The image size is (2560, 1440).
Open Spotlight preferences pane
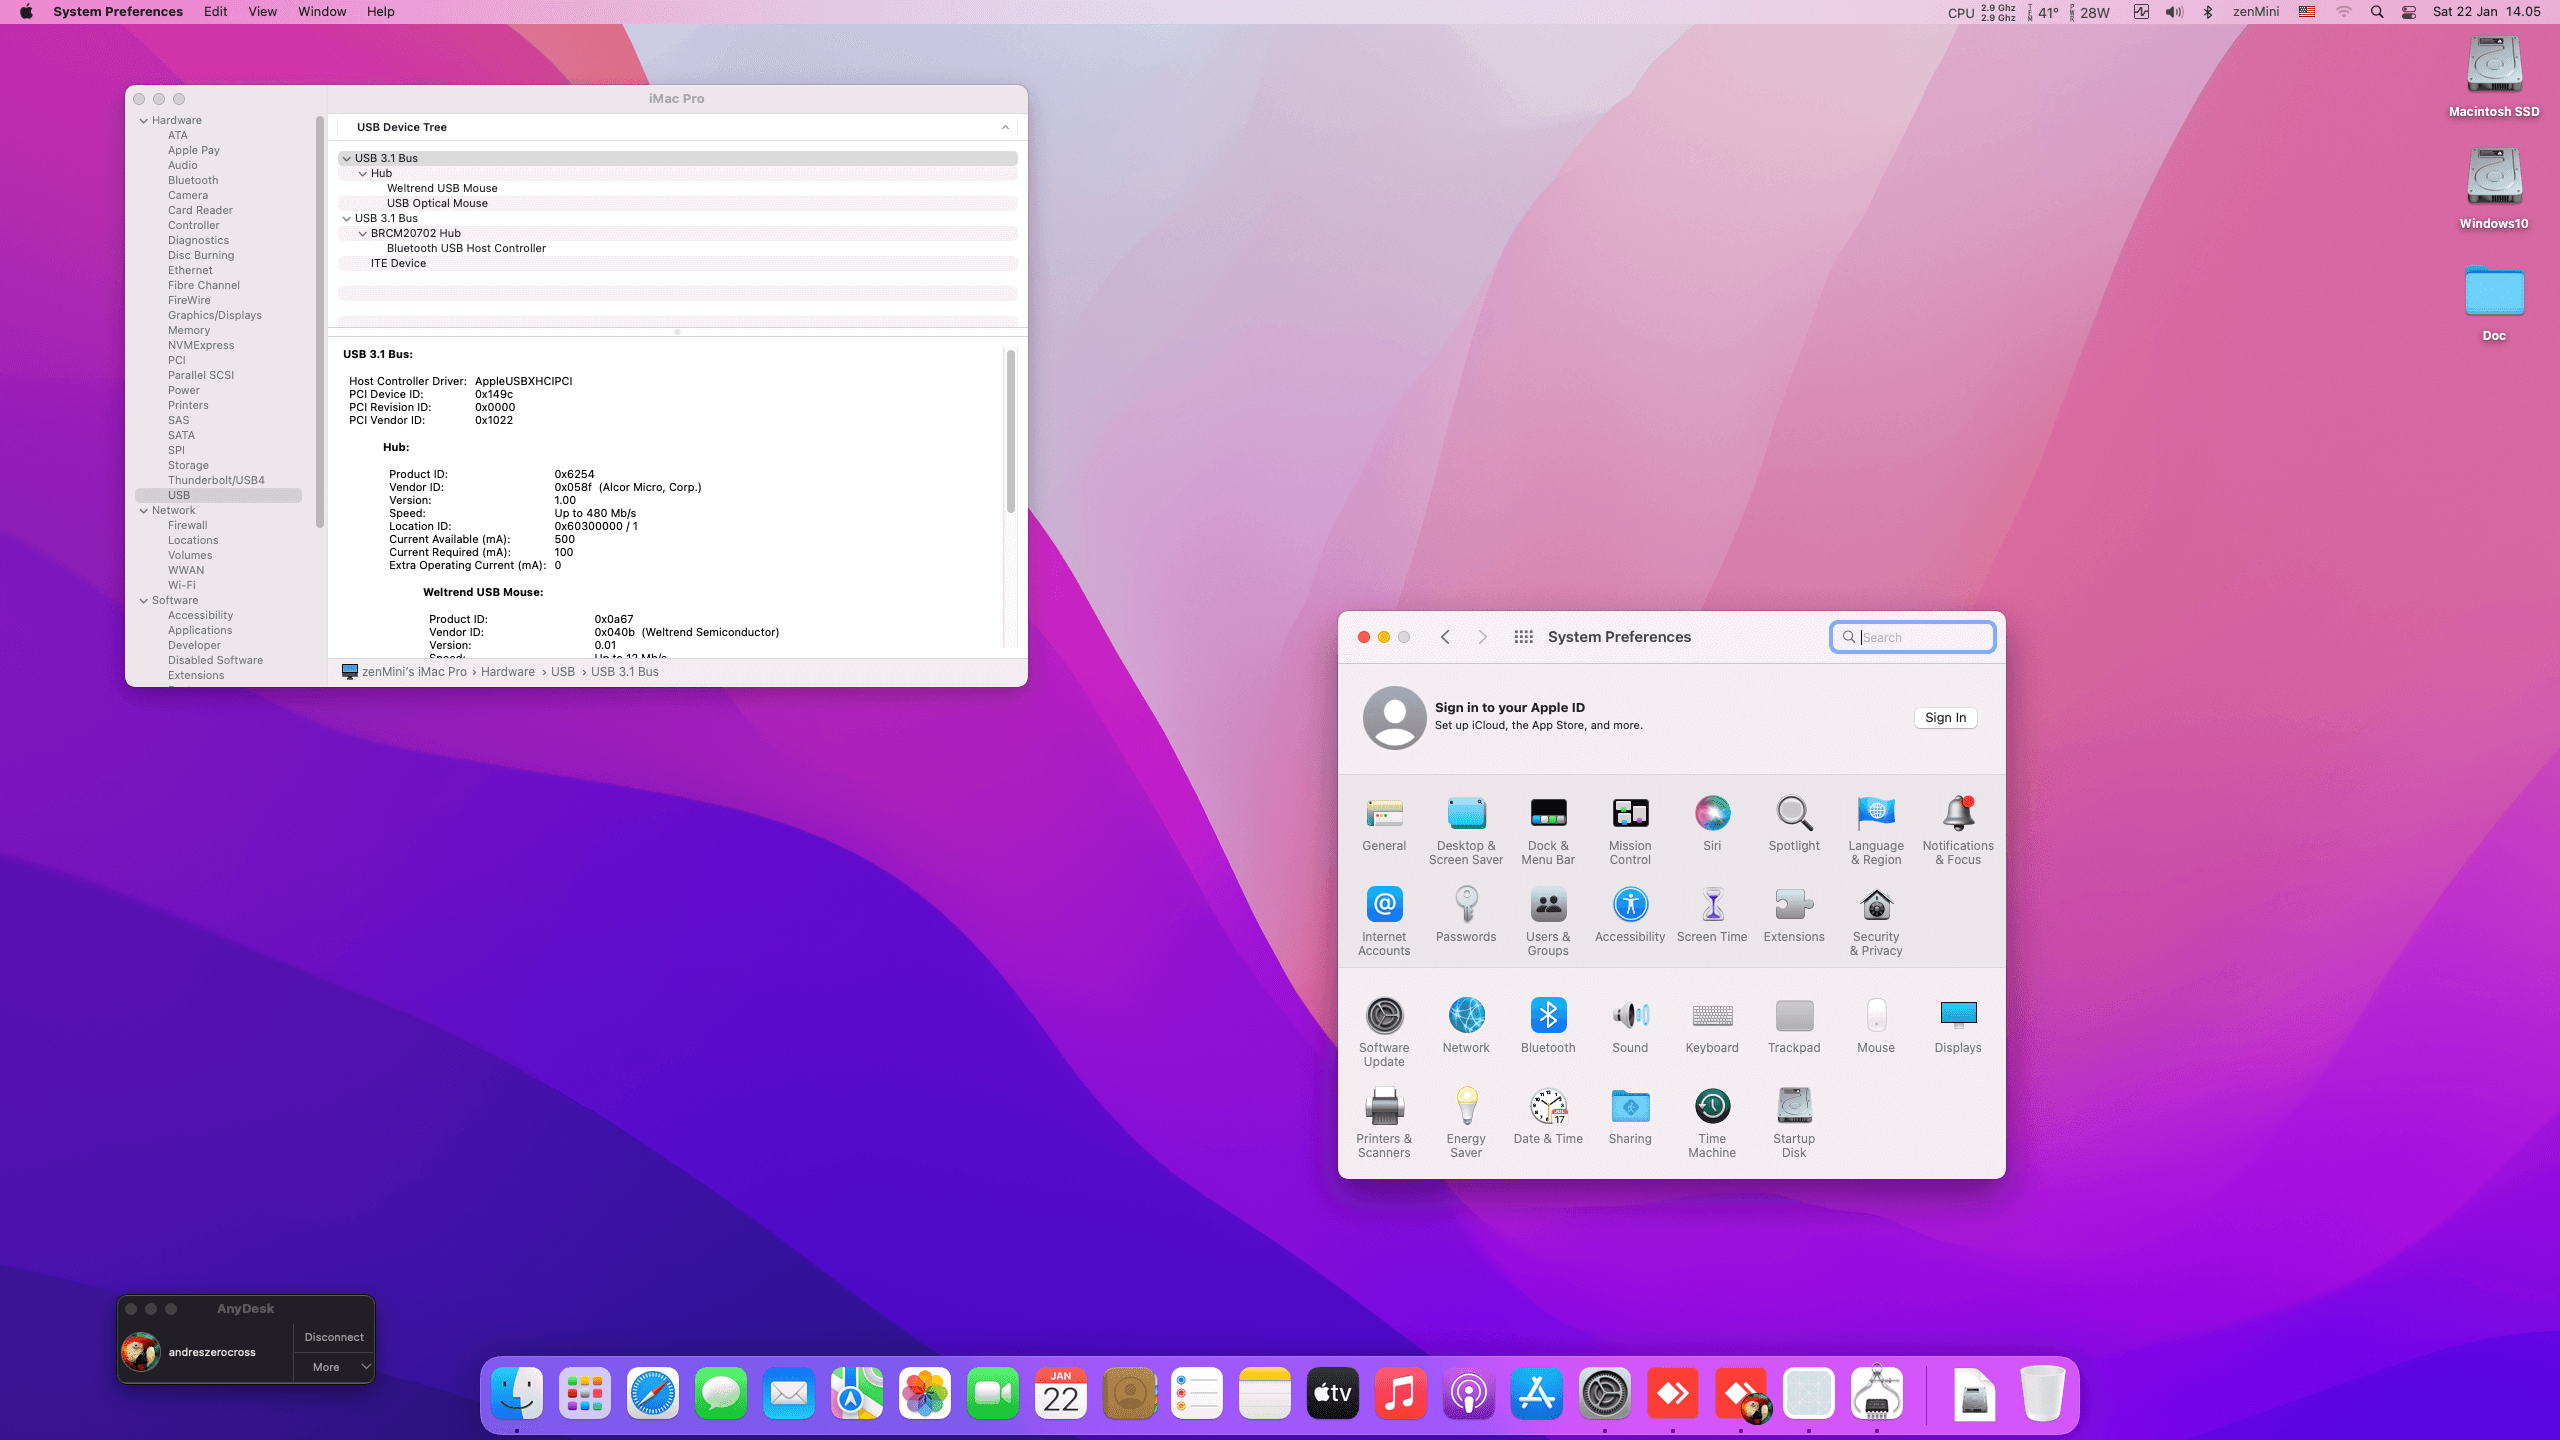(x=1794, y=824)
